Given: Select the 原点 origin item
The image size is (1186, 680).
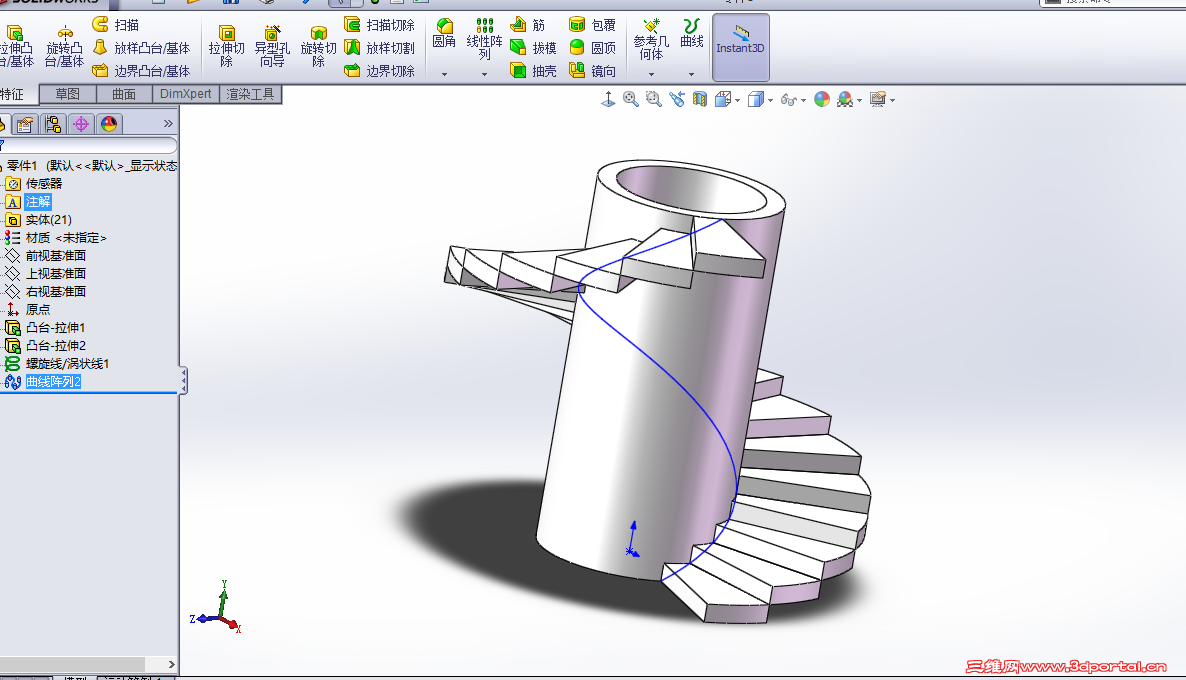Looking at the screenshot, I should (28, 309).
